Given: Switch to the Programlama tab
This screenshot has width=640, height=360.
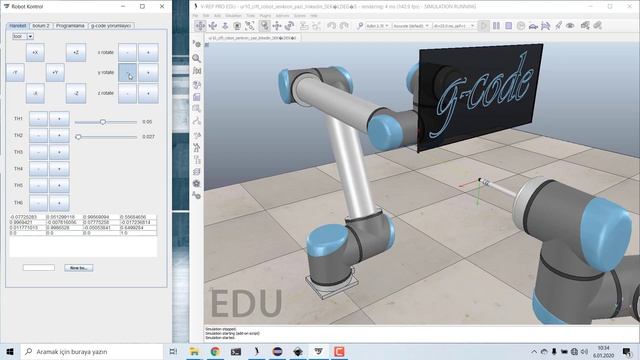Looking at the screenshot, I should [70, 26].
